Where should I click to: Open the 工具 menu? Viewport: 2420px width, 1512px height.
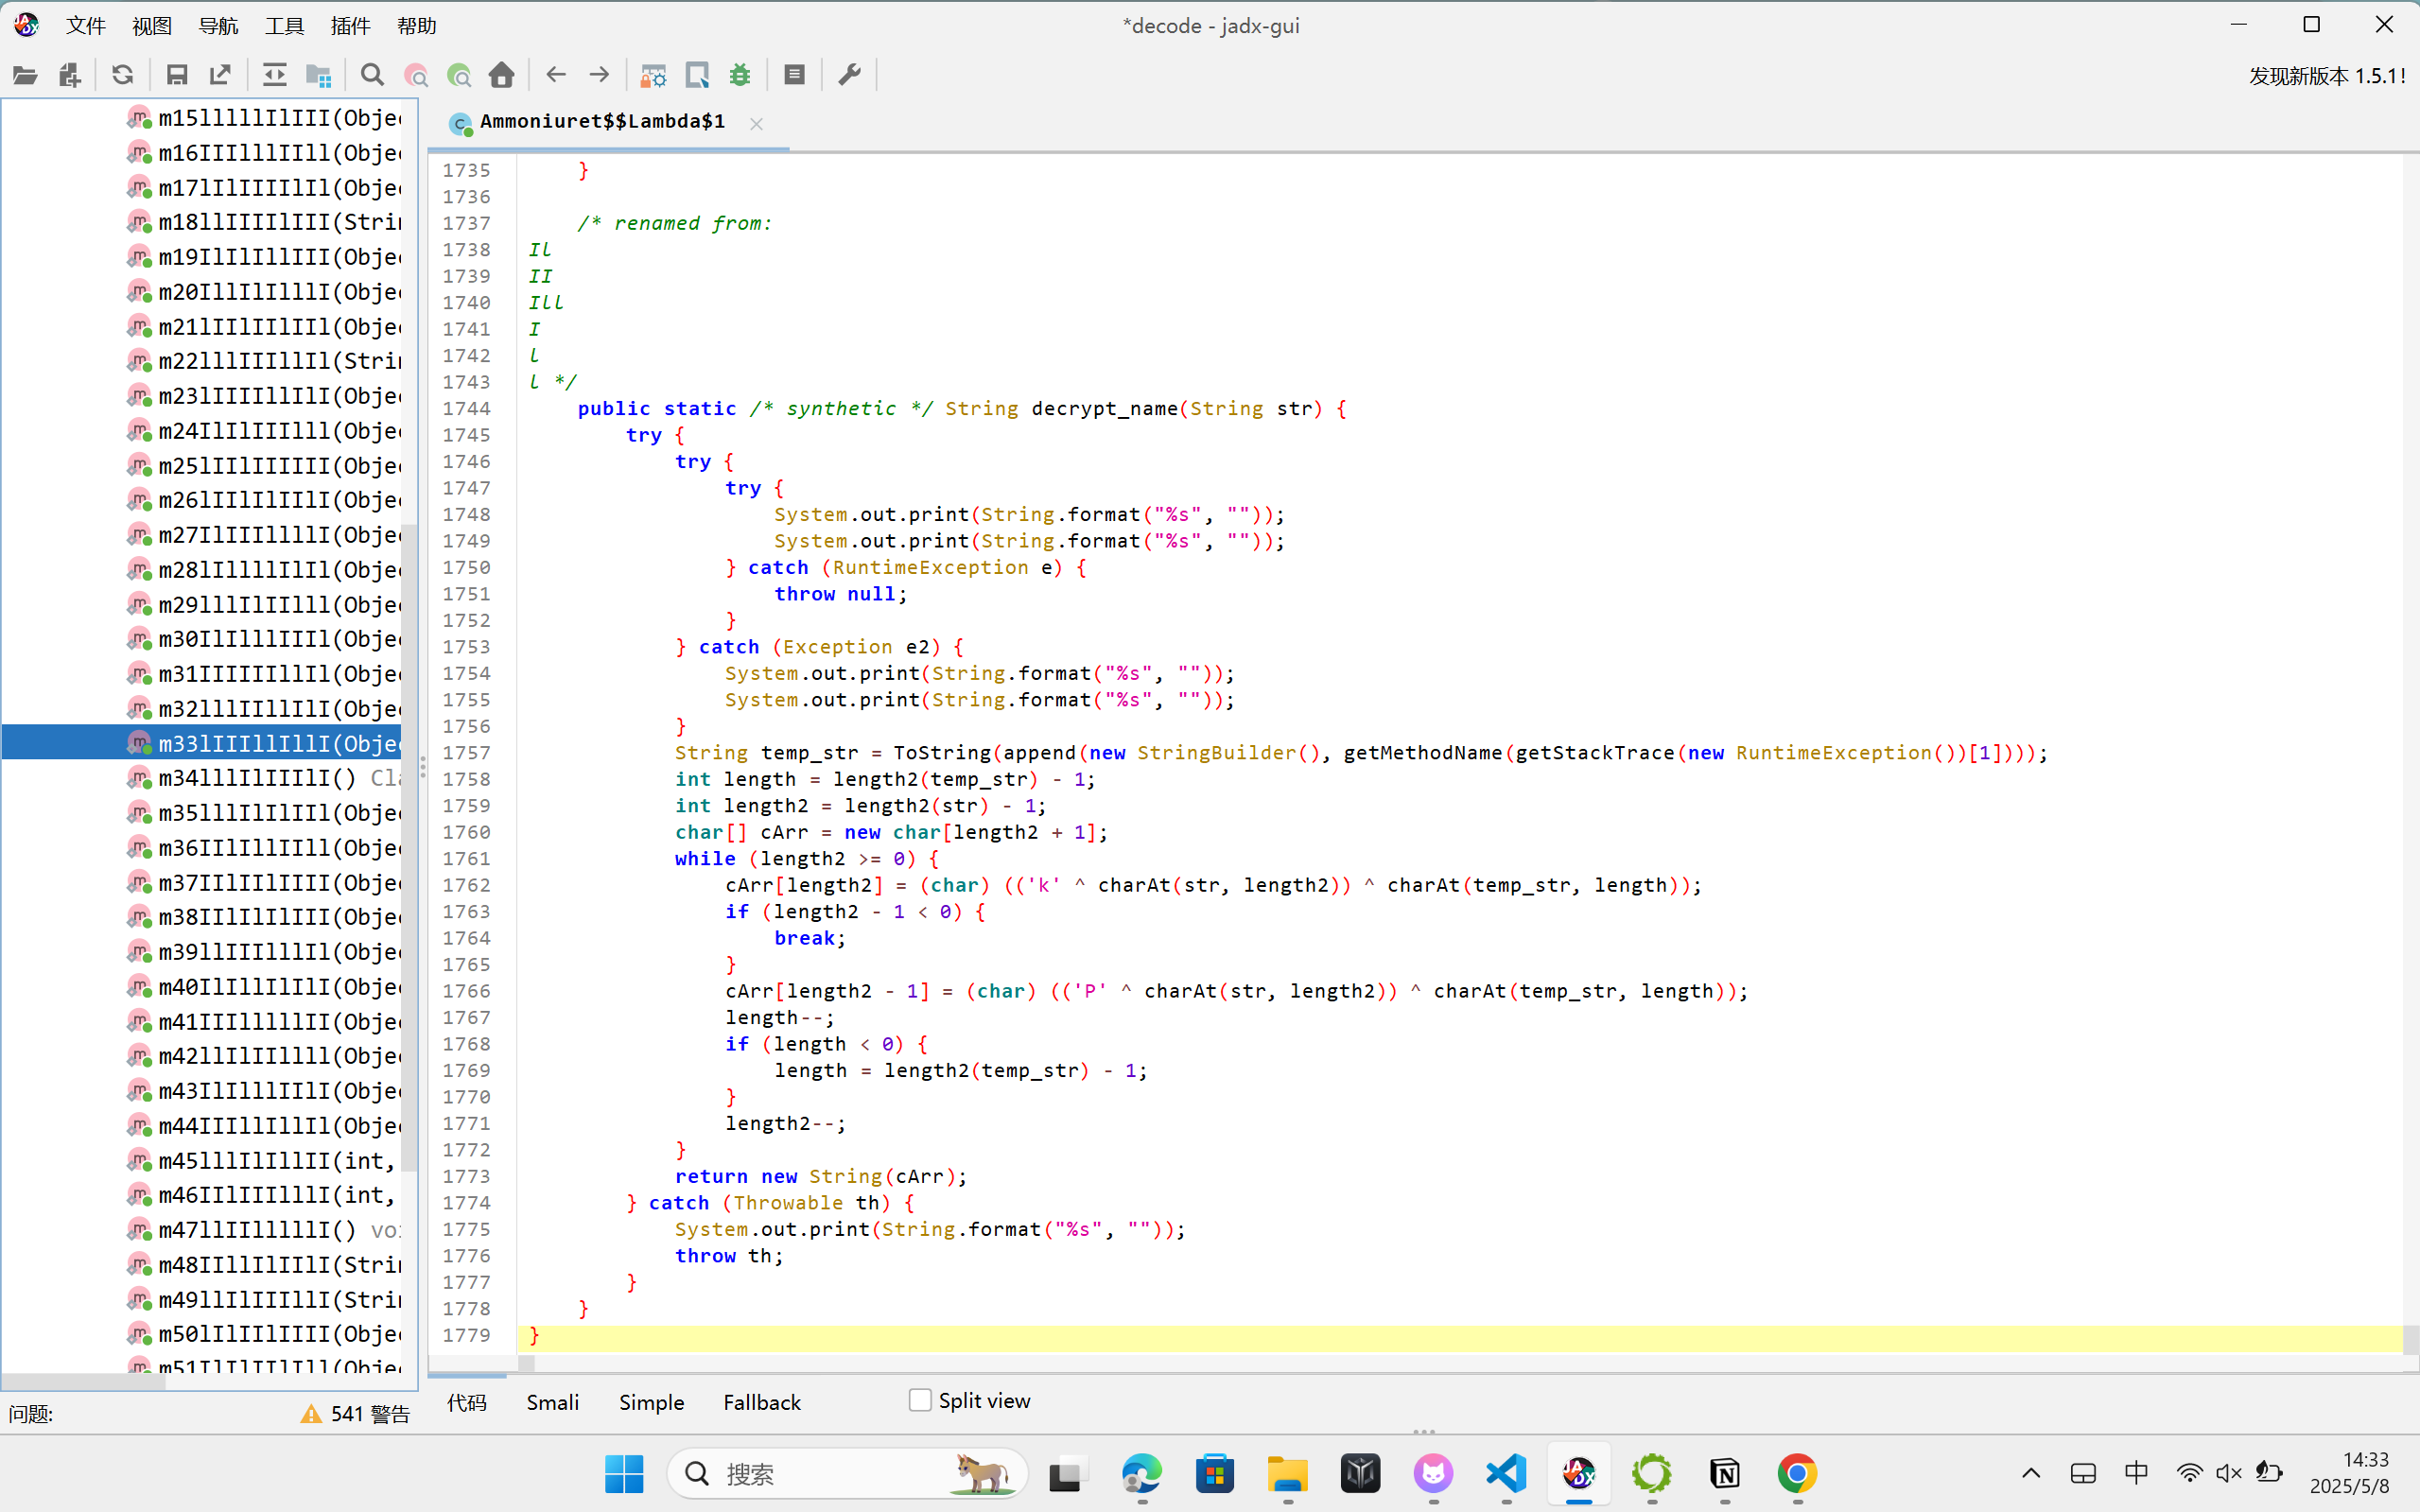pos(284,26)
